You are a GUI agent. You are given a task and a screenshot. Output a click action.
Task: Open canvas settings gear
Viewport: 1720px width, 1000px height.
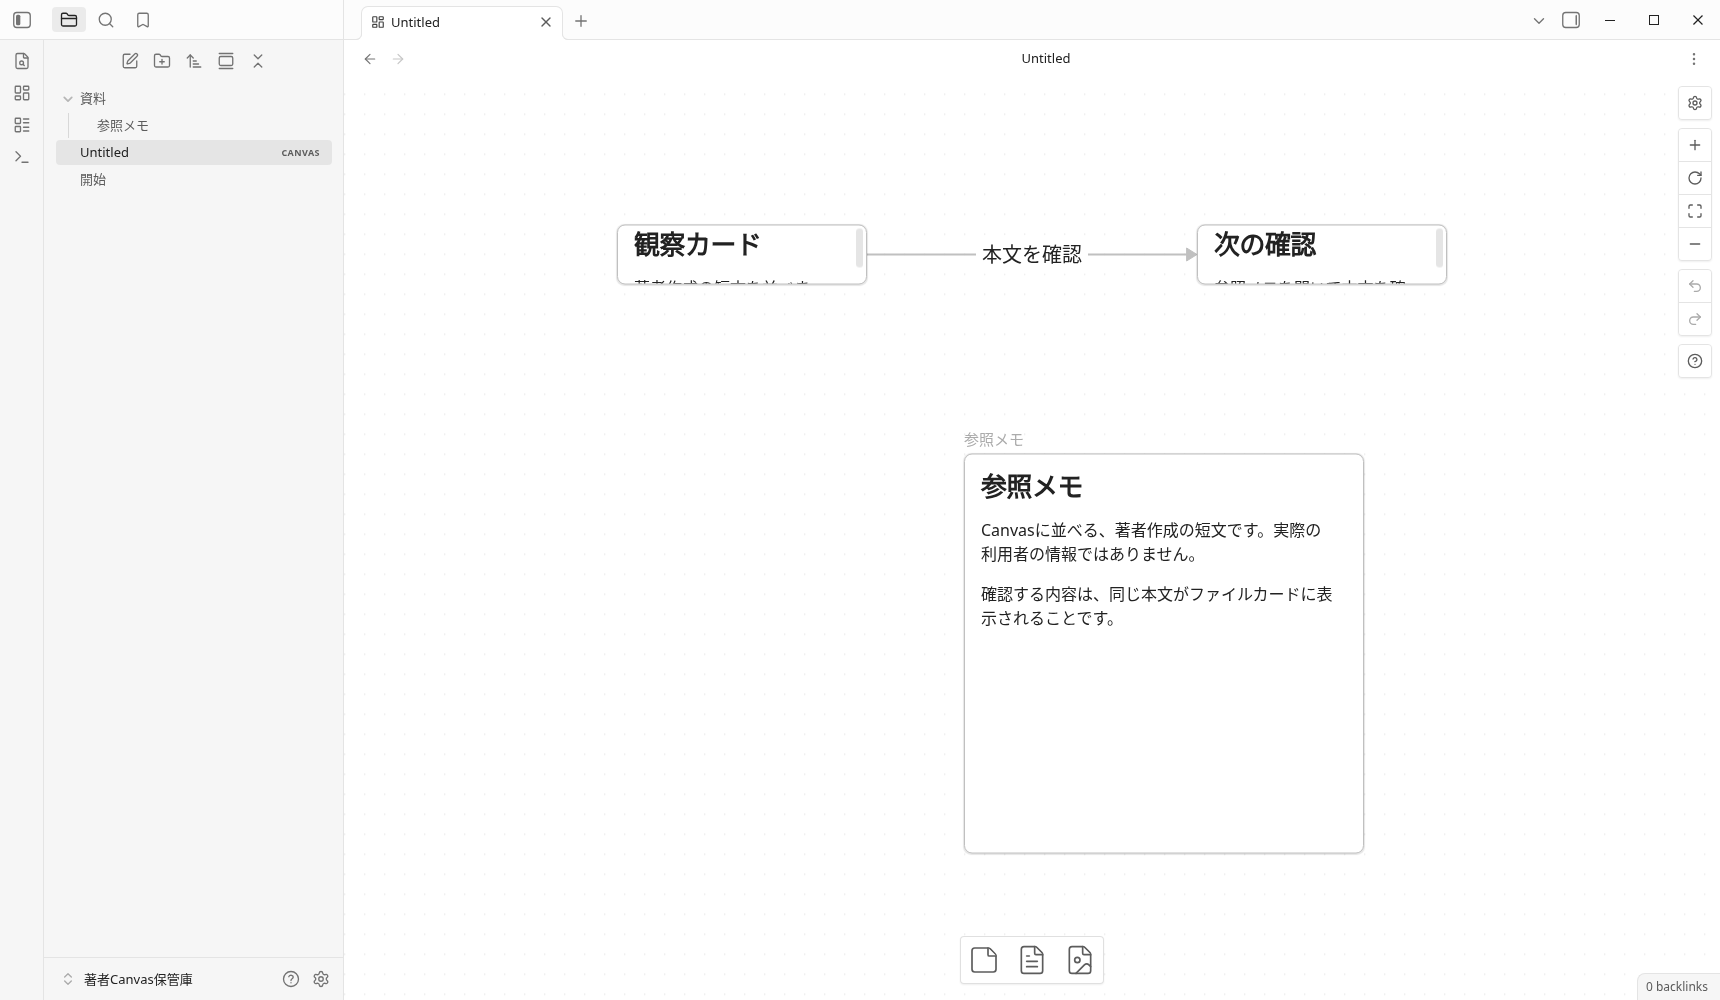(1695, 103)
